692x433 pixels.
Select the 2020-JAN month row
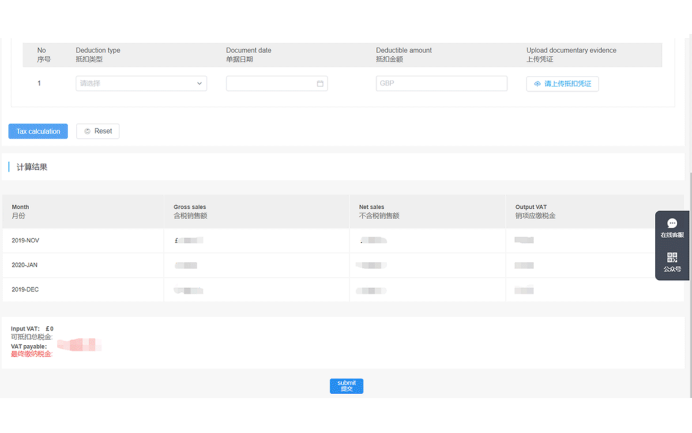(26, 265)
